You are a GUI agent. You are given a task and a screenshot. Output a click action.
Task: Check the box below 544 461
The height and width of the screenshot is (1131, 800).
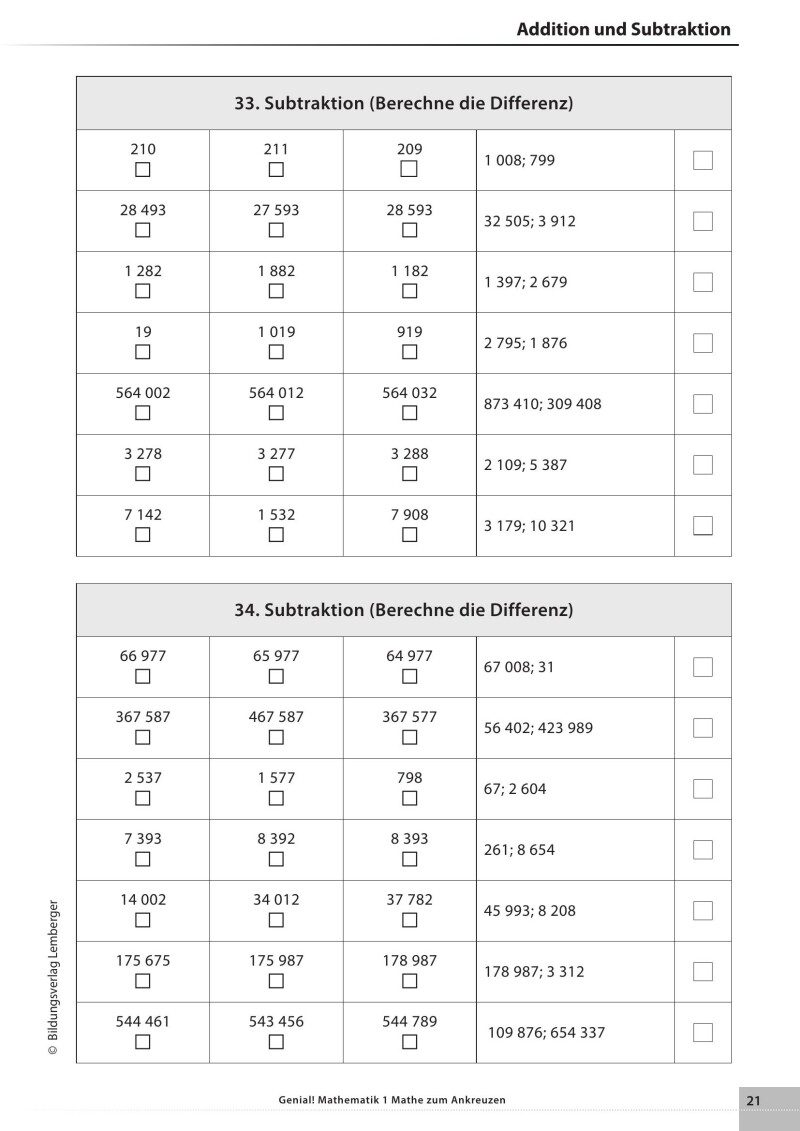click(143, 1042)
